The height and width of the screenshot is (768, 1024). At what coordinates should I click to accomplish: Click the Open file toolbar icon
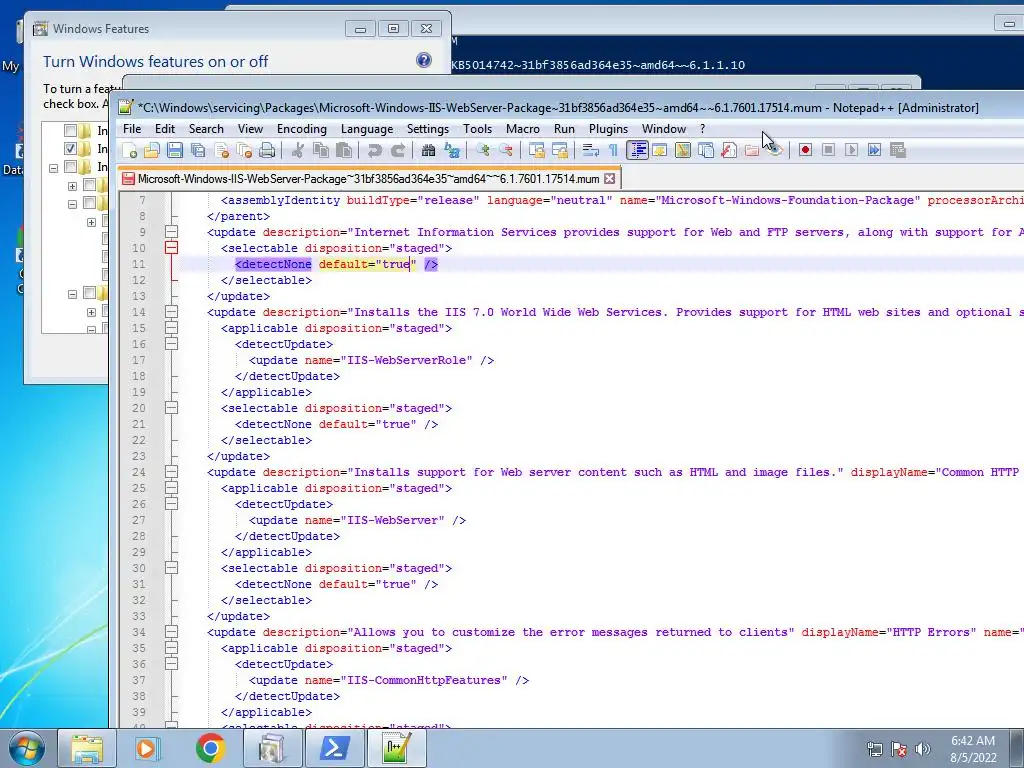coord(152,151)
